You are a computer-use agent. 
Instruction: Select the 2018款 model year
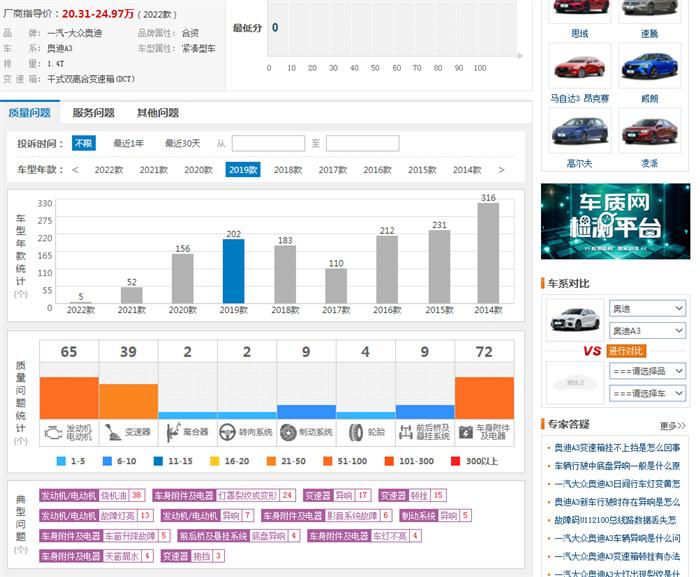pyautogui.click(x=288, y=170)
